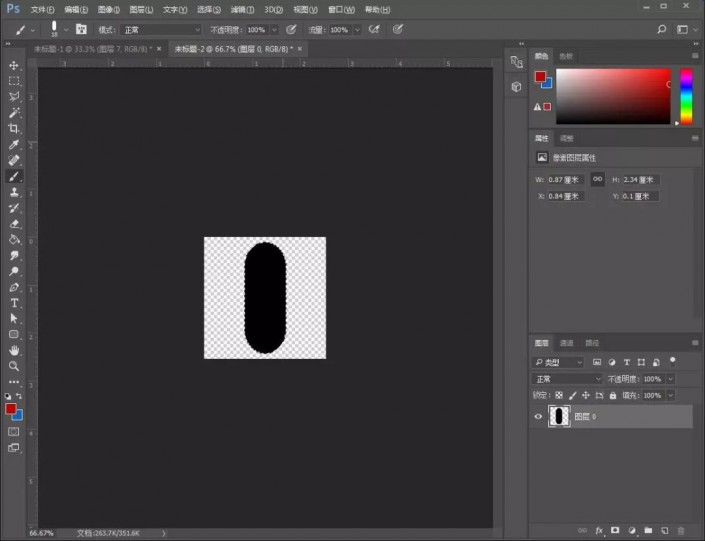Screen dimensions: 705x541
Task: Select the Hand tool
Action: [x=14, y=350]
